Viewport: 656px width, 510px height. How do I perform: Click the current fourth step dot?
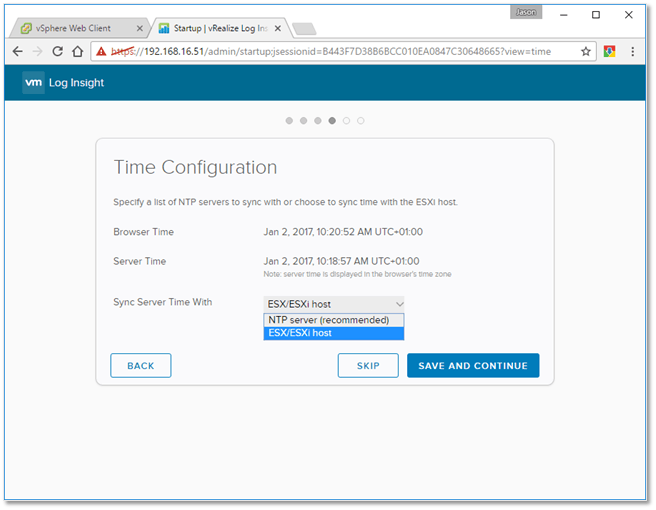(332, 120)
